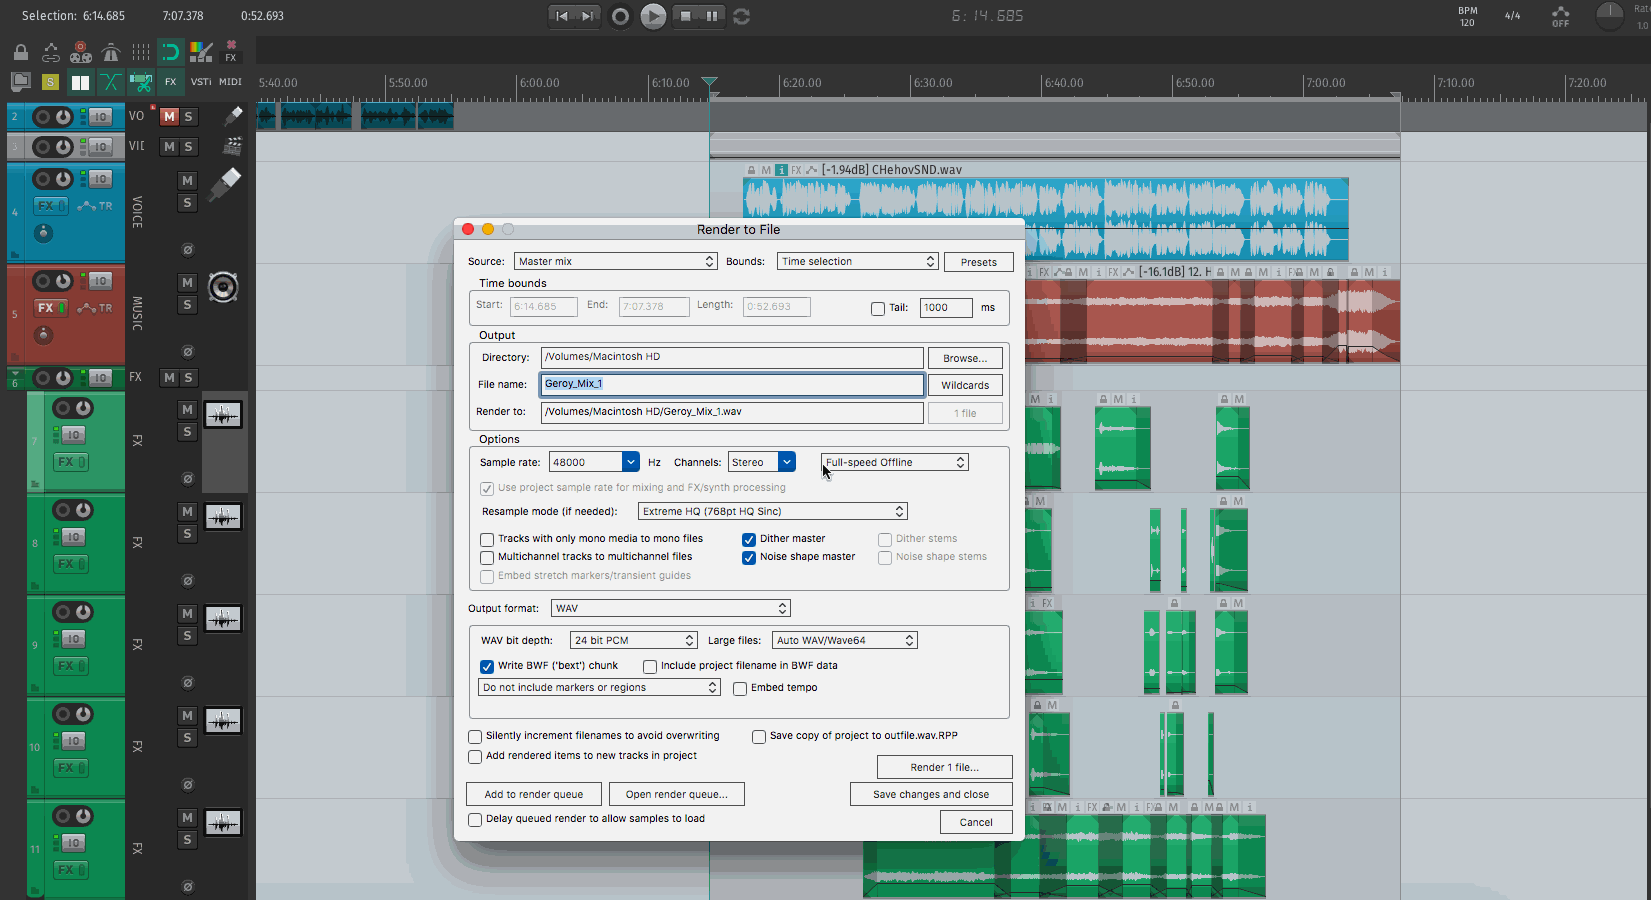
Task: Unmute the VO track
Action: (169, 117)
